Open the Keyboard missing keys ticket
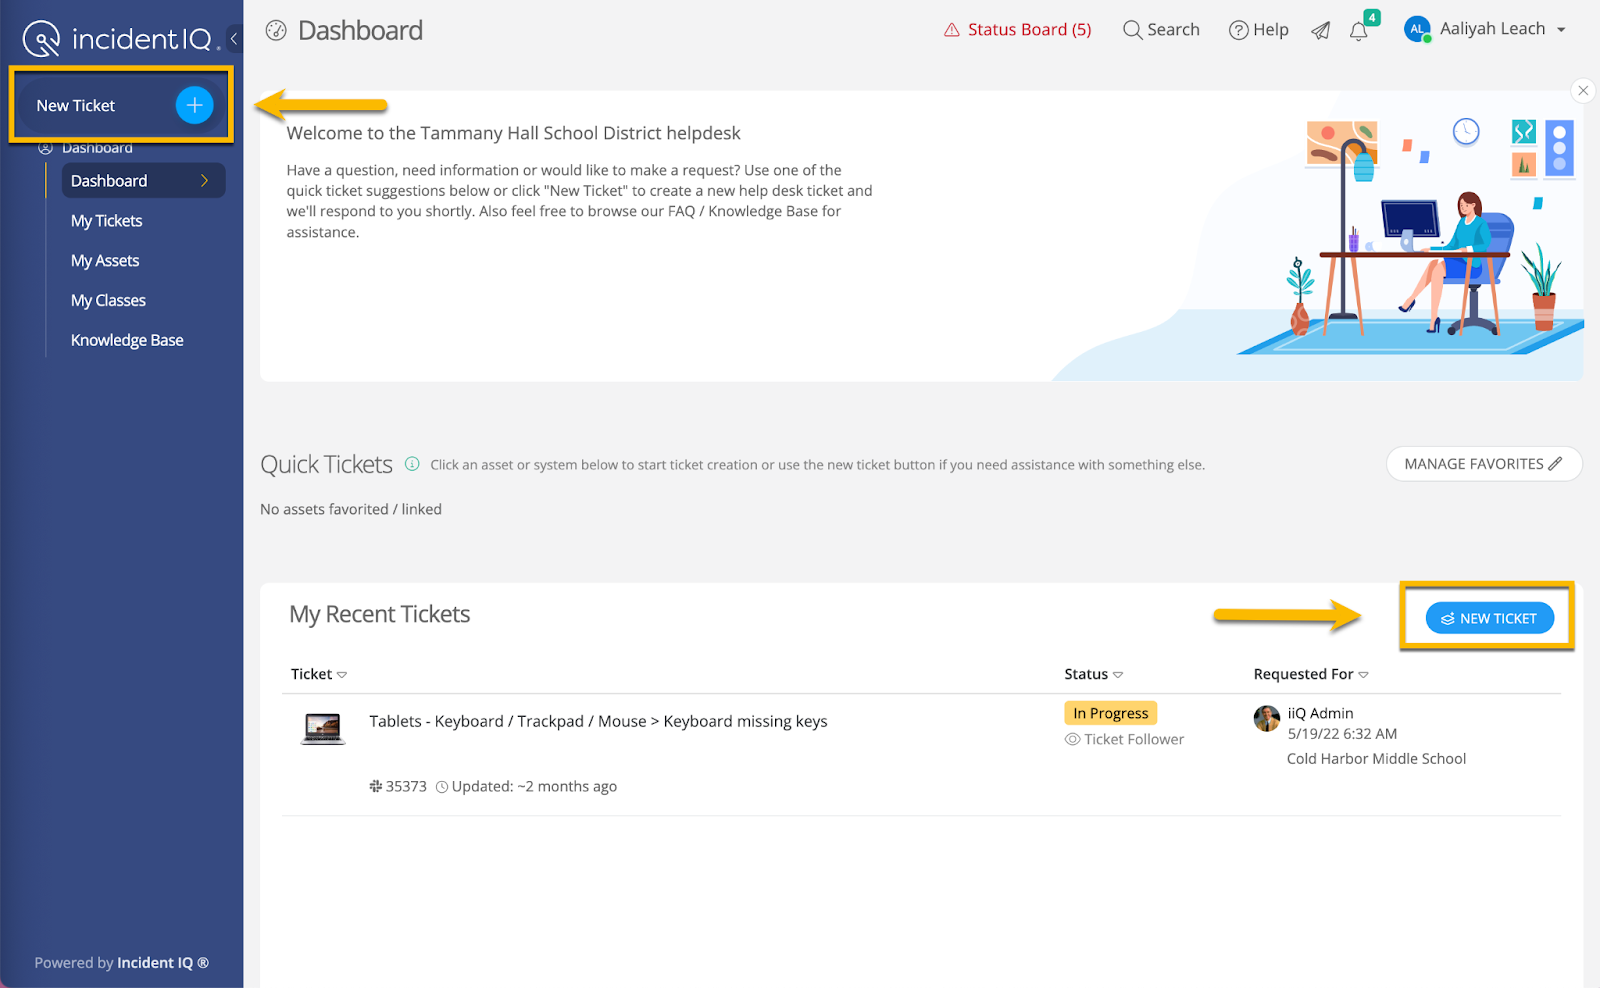 [x=598, y=721]
